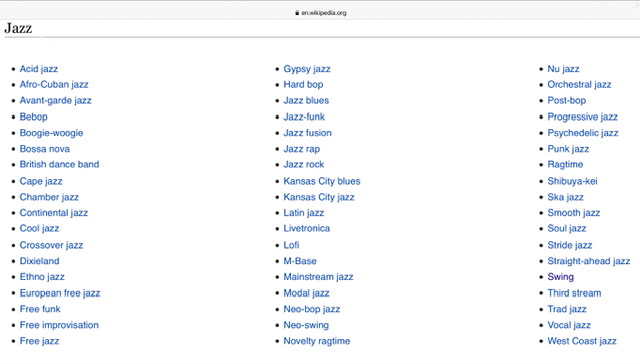Select the Latin jazz link

(x=304, y=213)
